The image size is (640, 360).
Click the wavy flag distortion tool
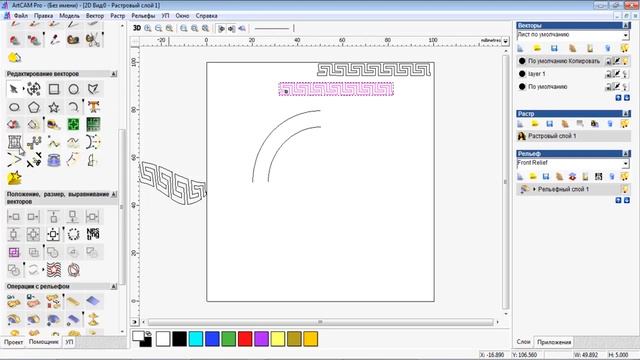coord(54,270)
